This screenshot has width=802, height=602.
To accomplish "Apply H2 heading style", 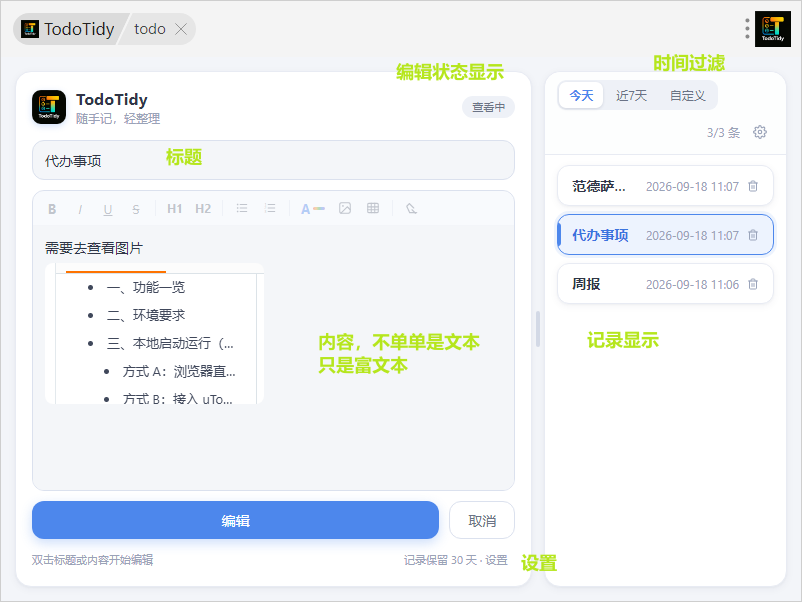I will 203,209.
